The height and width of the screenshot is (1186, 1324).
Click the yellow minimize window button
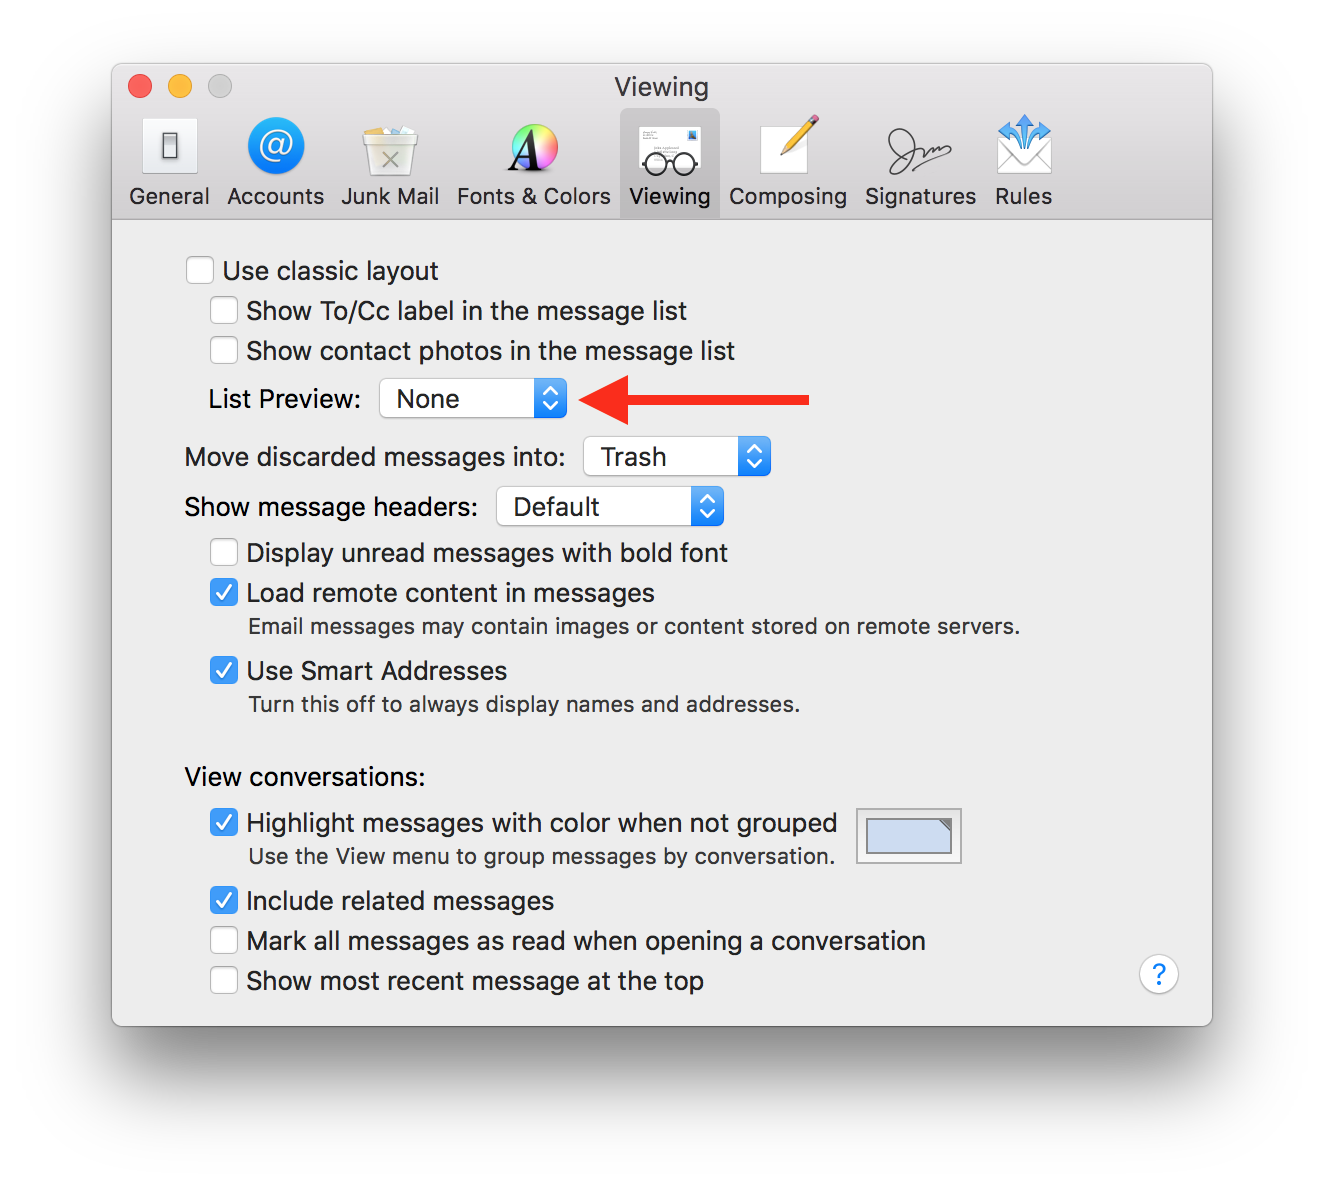[x=180, y=86]
